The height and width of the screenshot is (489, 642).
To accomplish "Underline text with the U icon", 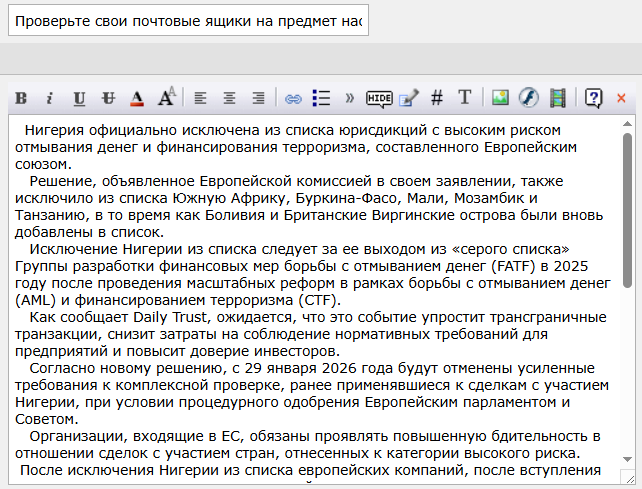I will click(79, 98).
